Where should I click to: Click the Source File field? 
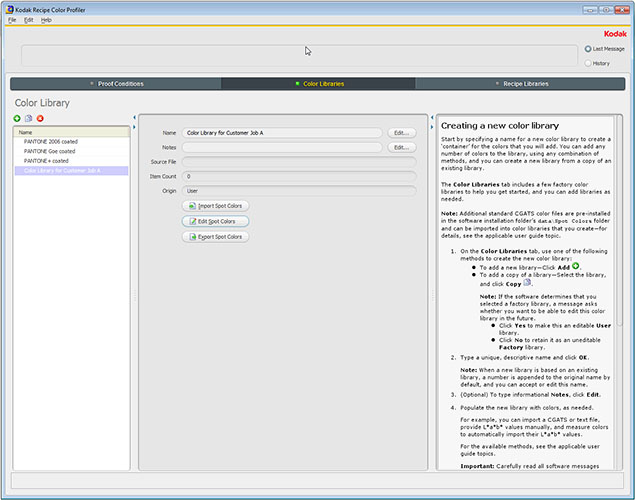click(299, 162)
